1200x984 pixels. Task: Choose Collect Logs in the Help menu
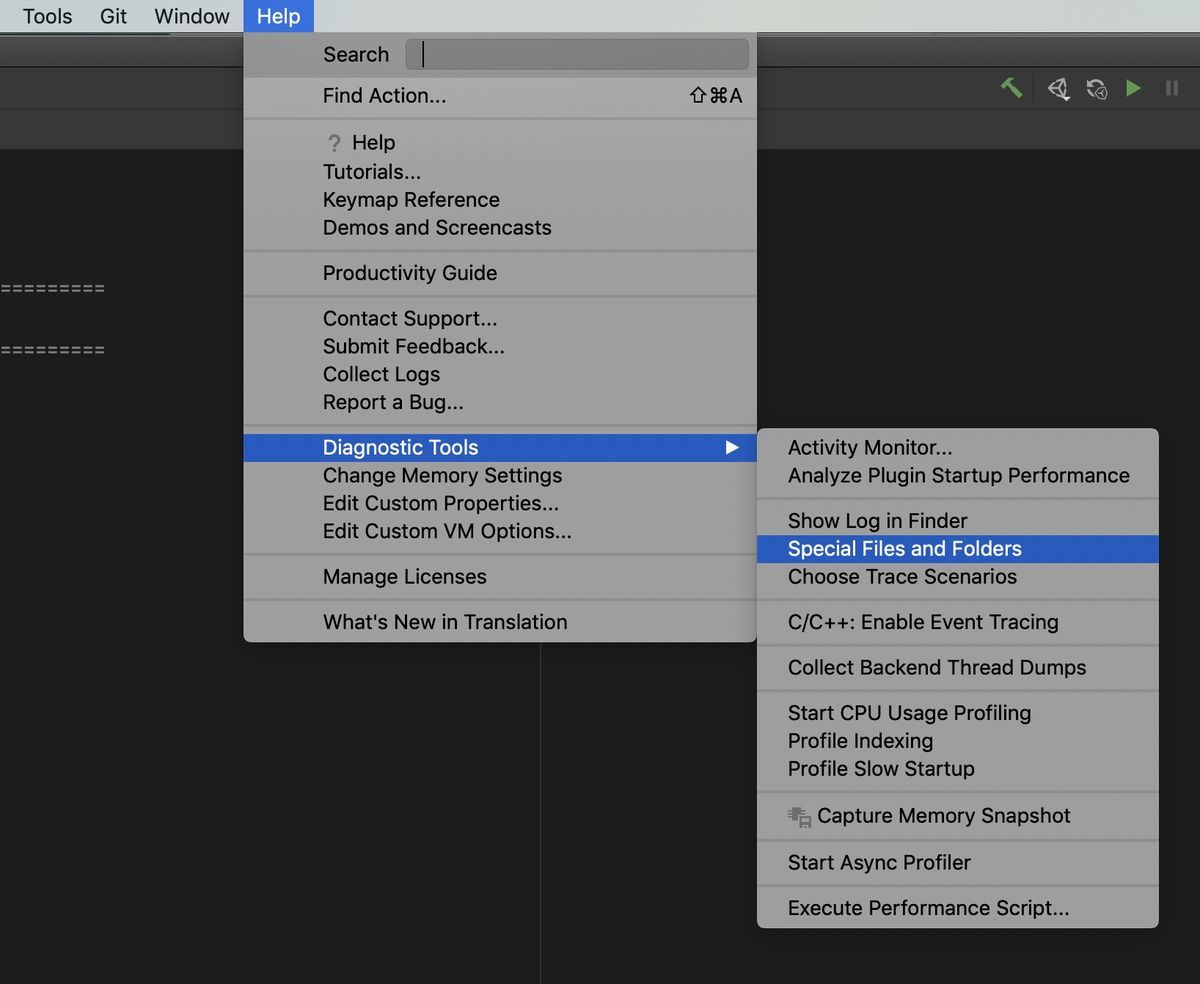500,375
